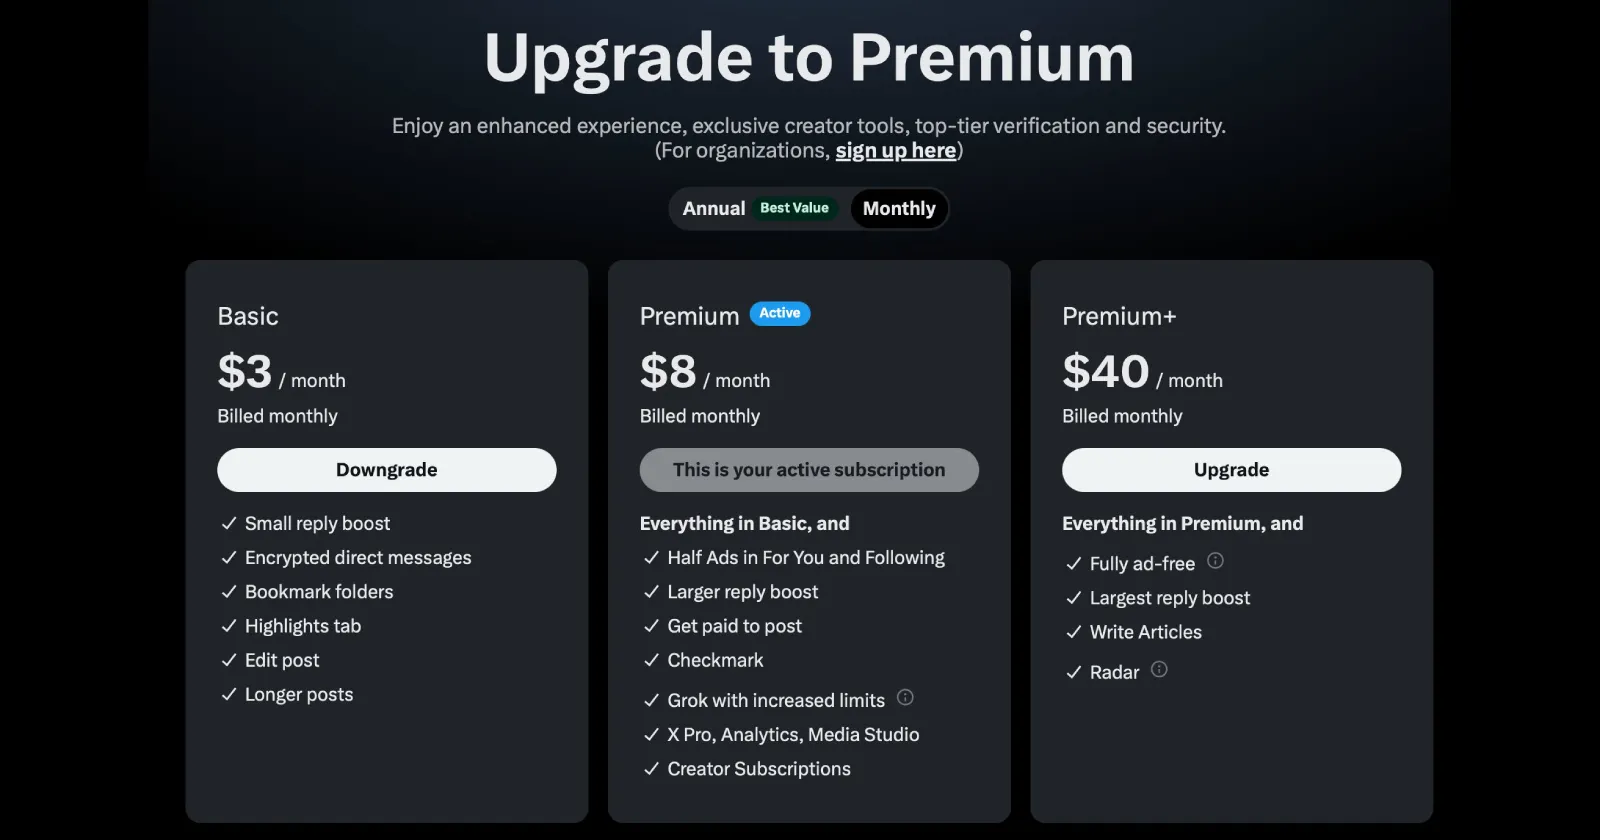This screenshot has width=1600, height=840.
Task: Click checkmark icon next to Write Articles
Action: pos(1074,633)
